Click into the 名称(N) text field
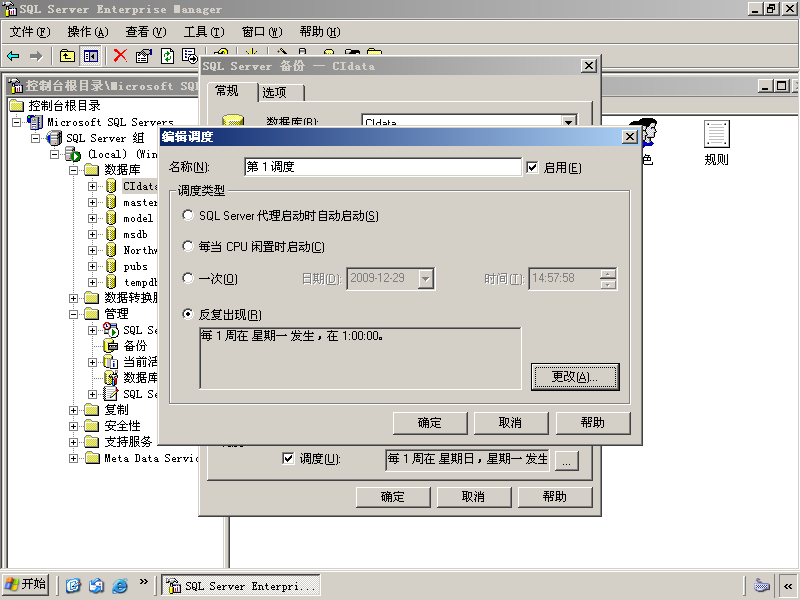800x600 pixels. 383,167
